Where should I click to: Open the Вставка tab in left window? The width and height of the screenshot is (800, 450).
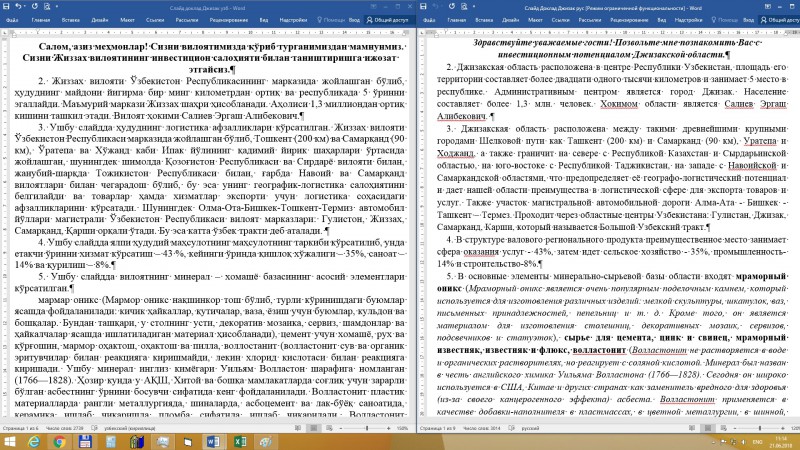(x=70, y=20)
